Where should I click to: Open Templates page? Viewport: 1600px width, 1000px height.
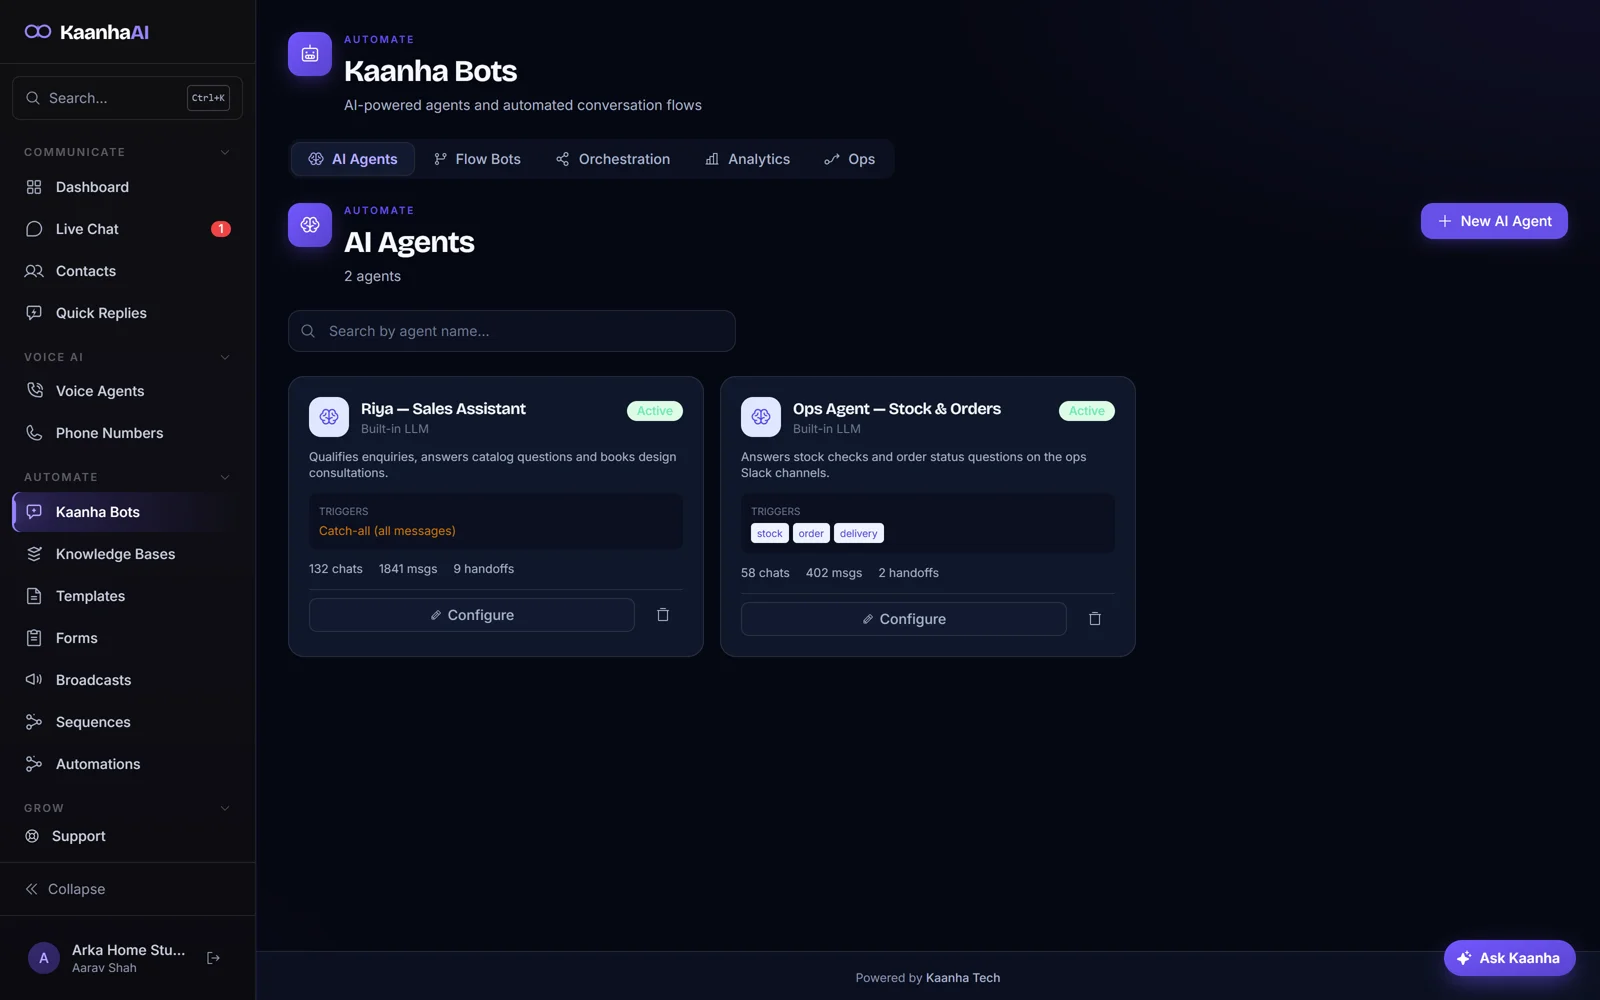pos(128,596)
